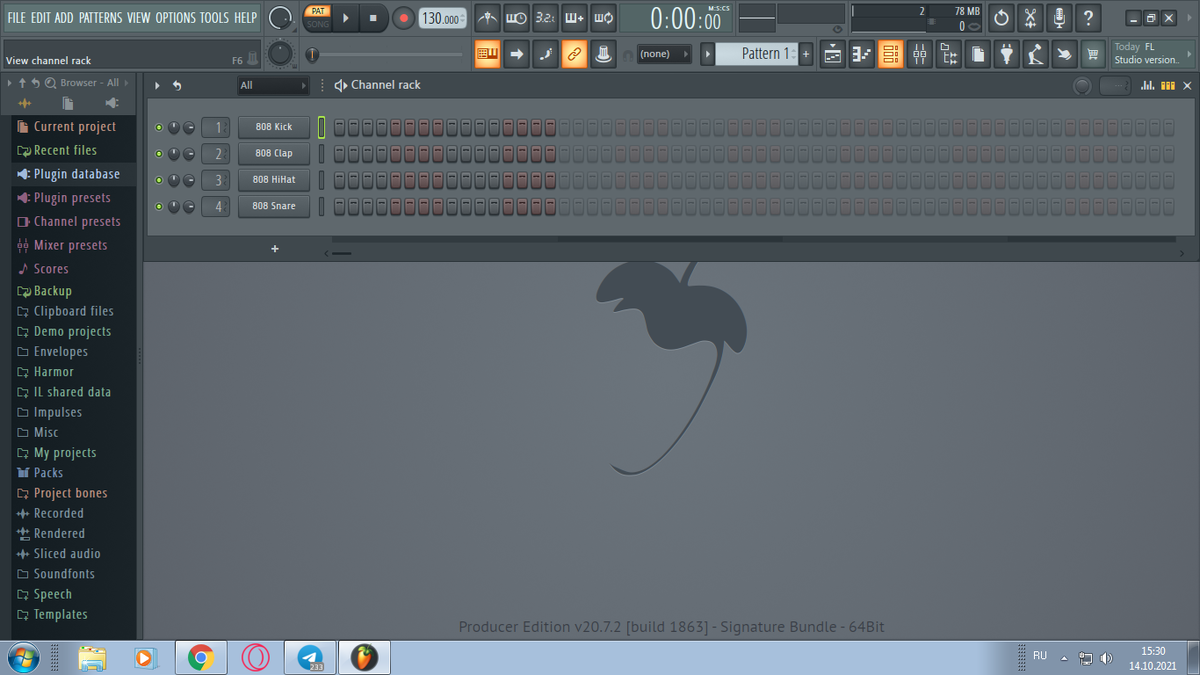The width and height of the screenshot is (1200, 675).
Task: Mute the 808 Kick channel green light
Action: (x=158, y=128)
